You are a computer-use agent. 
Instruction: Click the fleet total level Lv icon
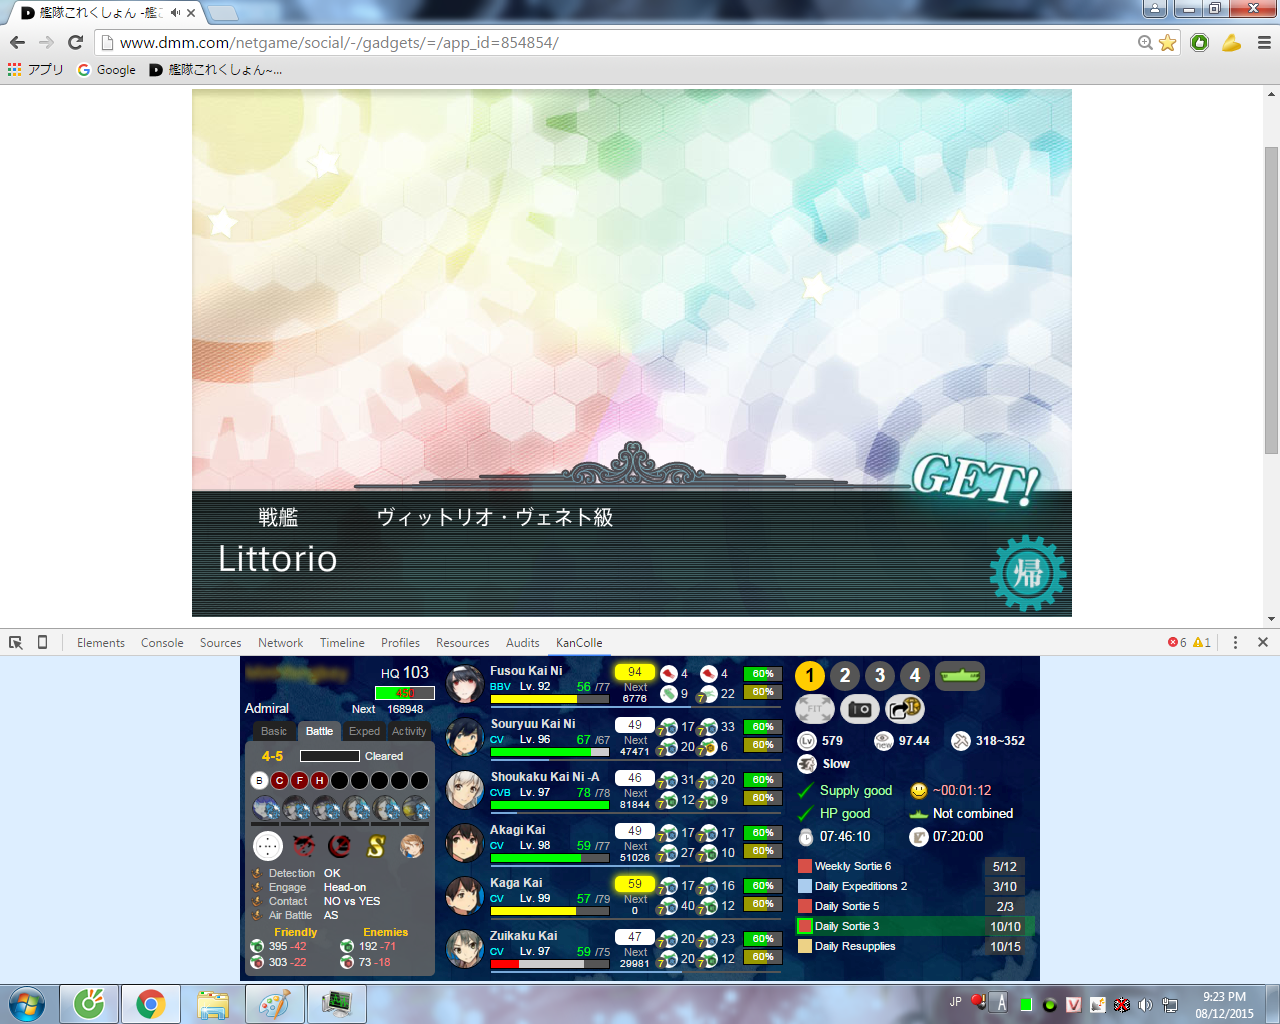click(x=807, y=741)
